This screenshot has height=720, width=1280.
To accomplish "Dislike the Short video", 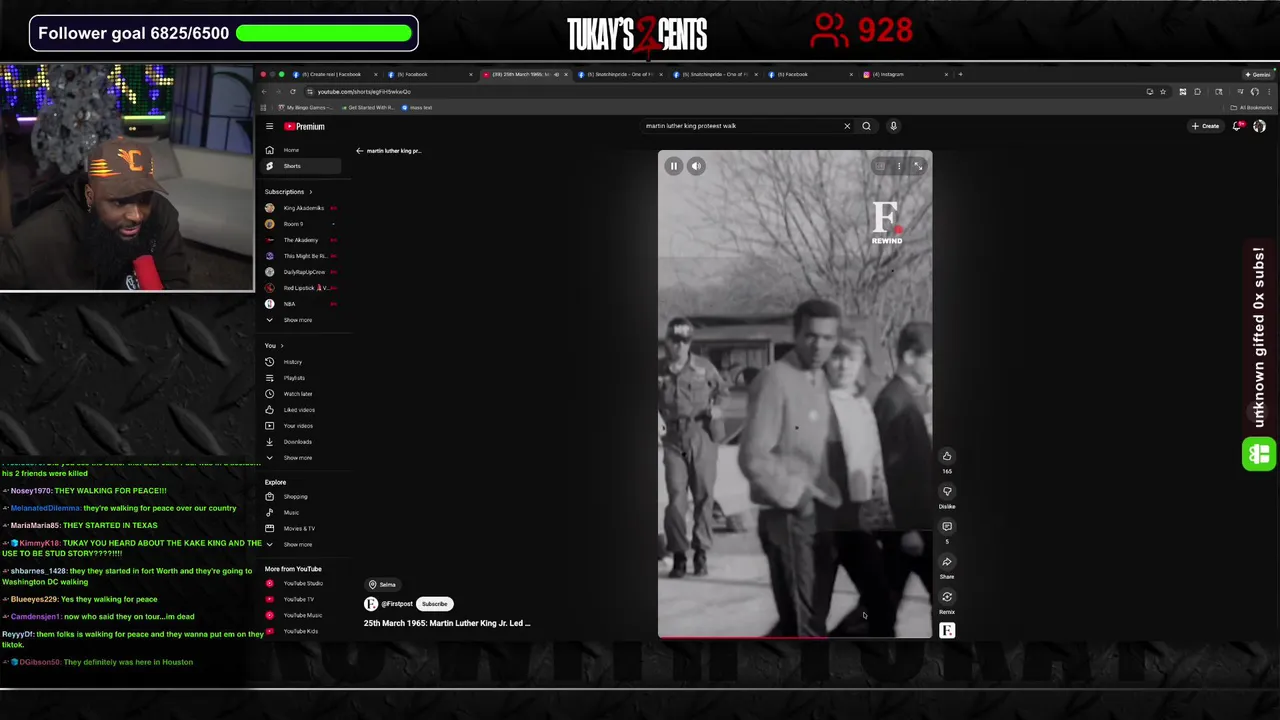I will (947, 491).
